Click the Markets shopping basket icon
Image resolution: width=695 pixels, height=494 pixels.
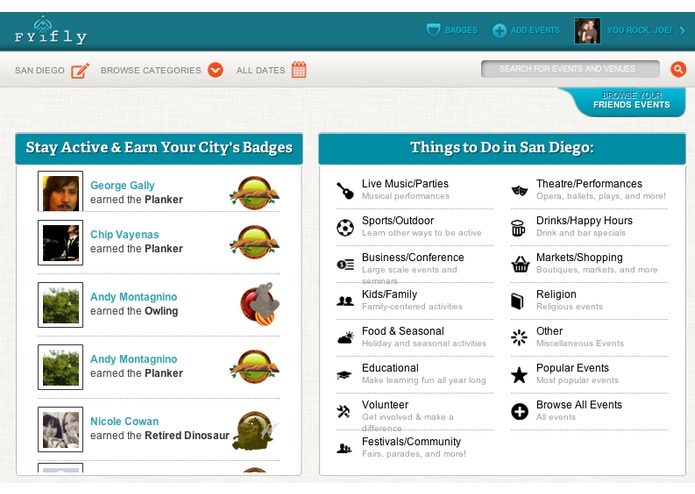tap(520, 265)
